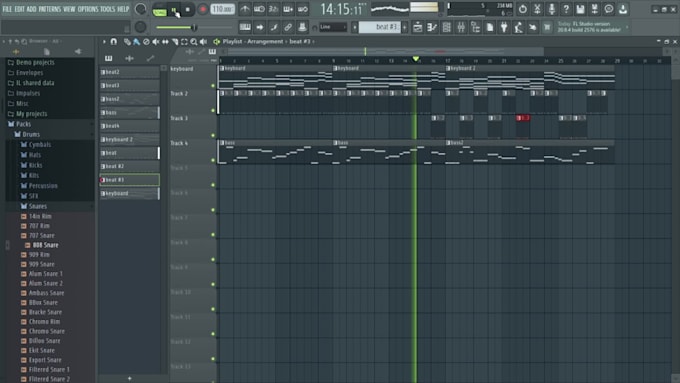The height and width of the screenshot is (383, 680).
Task: Click the link/multilink controllers icon
Action: 288,27
